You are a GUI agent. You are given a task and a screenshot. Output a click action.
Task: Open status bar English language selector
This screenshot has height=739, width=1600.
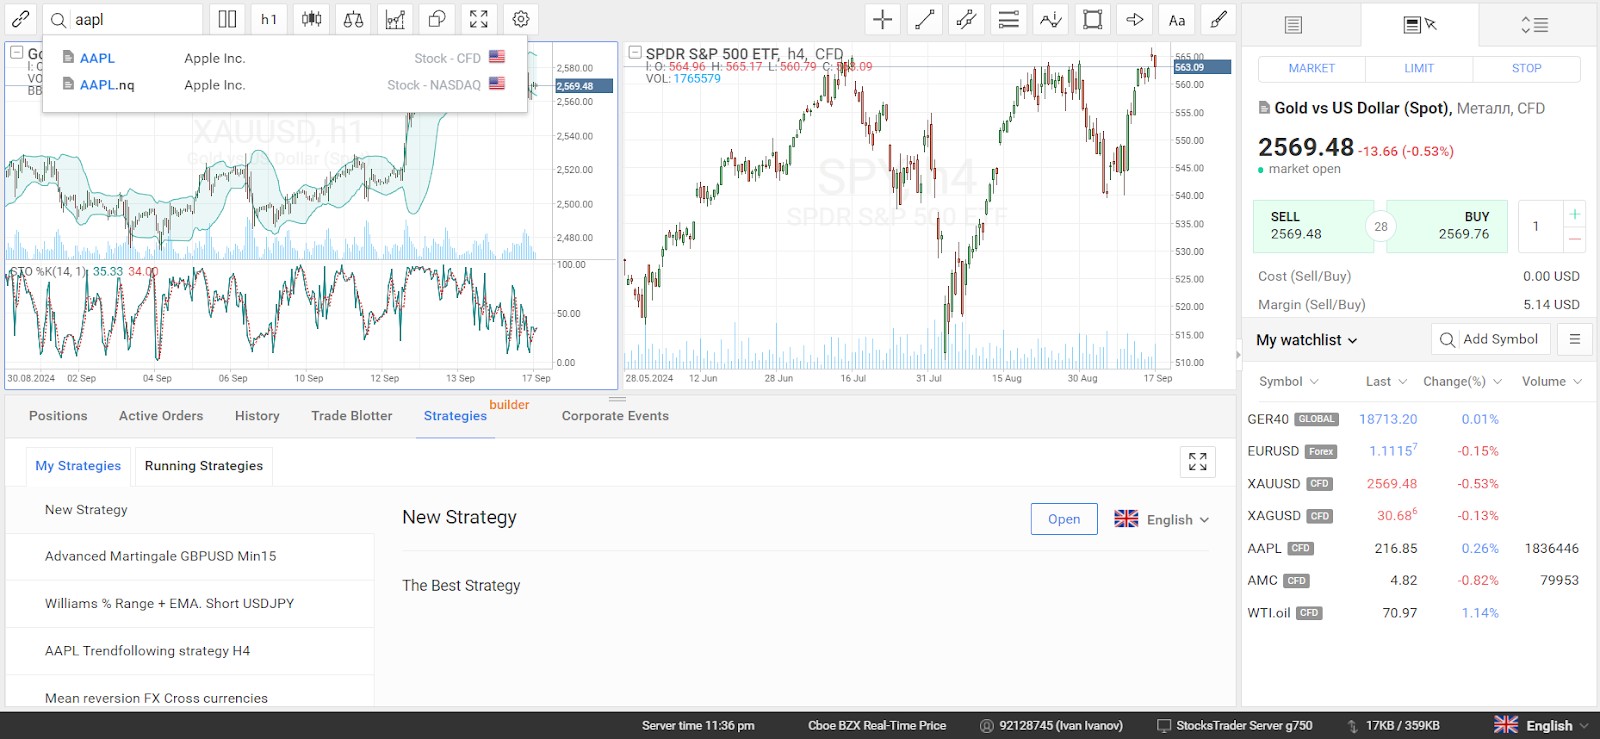point(1541,725)
